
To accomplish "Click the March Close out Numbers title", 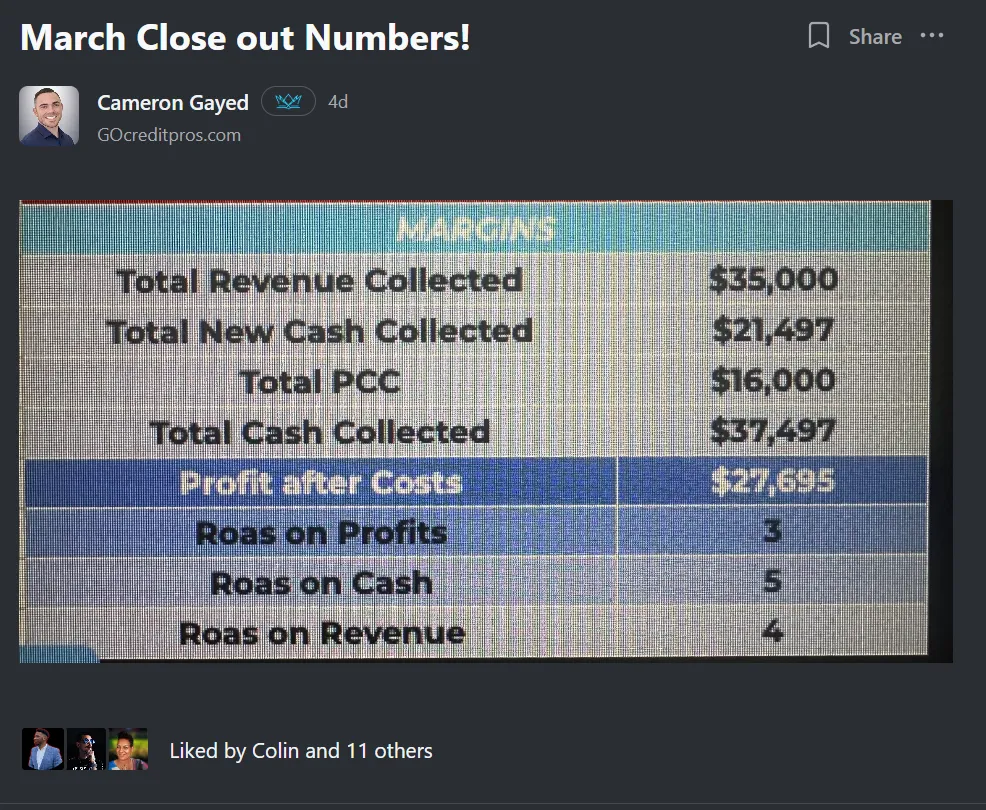I will (x=245, y=37).
